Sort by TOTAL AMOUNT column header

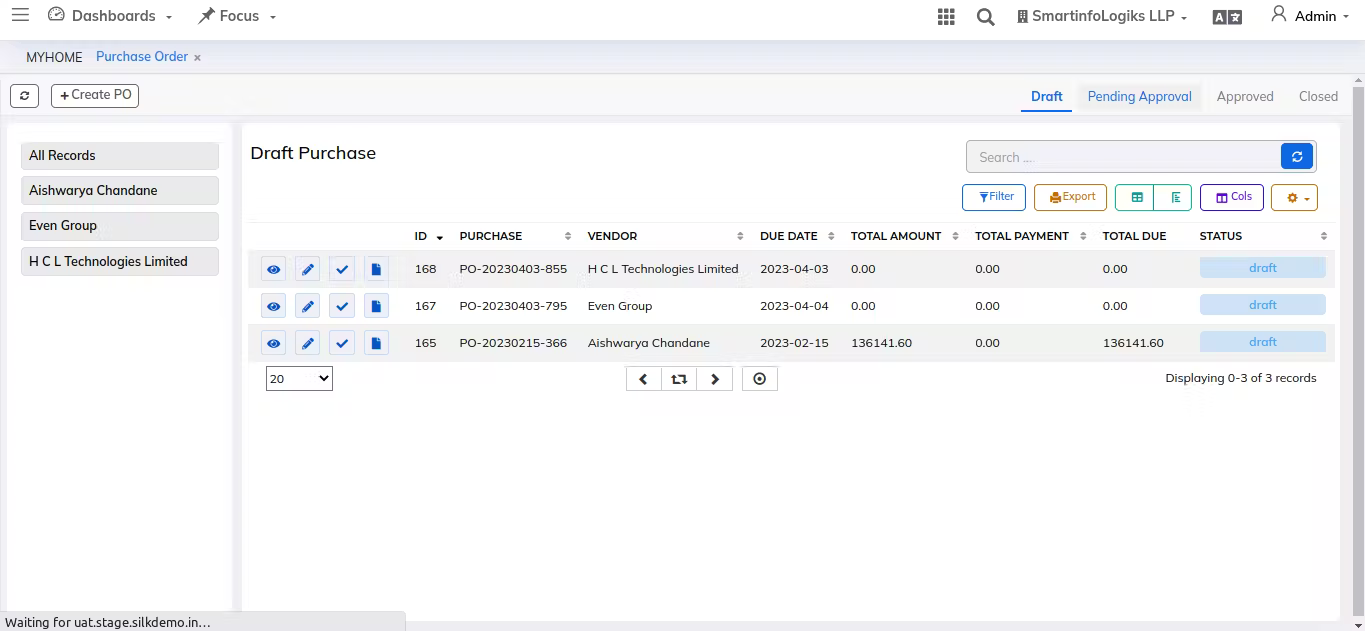pyautogui.click(x=905, y=236)
